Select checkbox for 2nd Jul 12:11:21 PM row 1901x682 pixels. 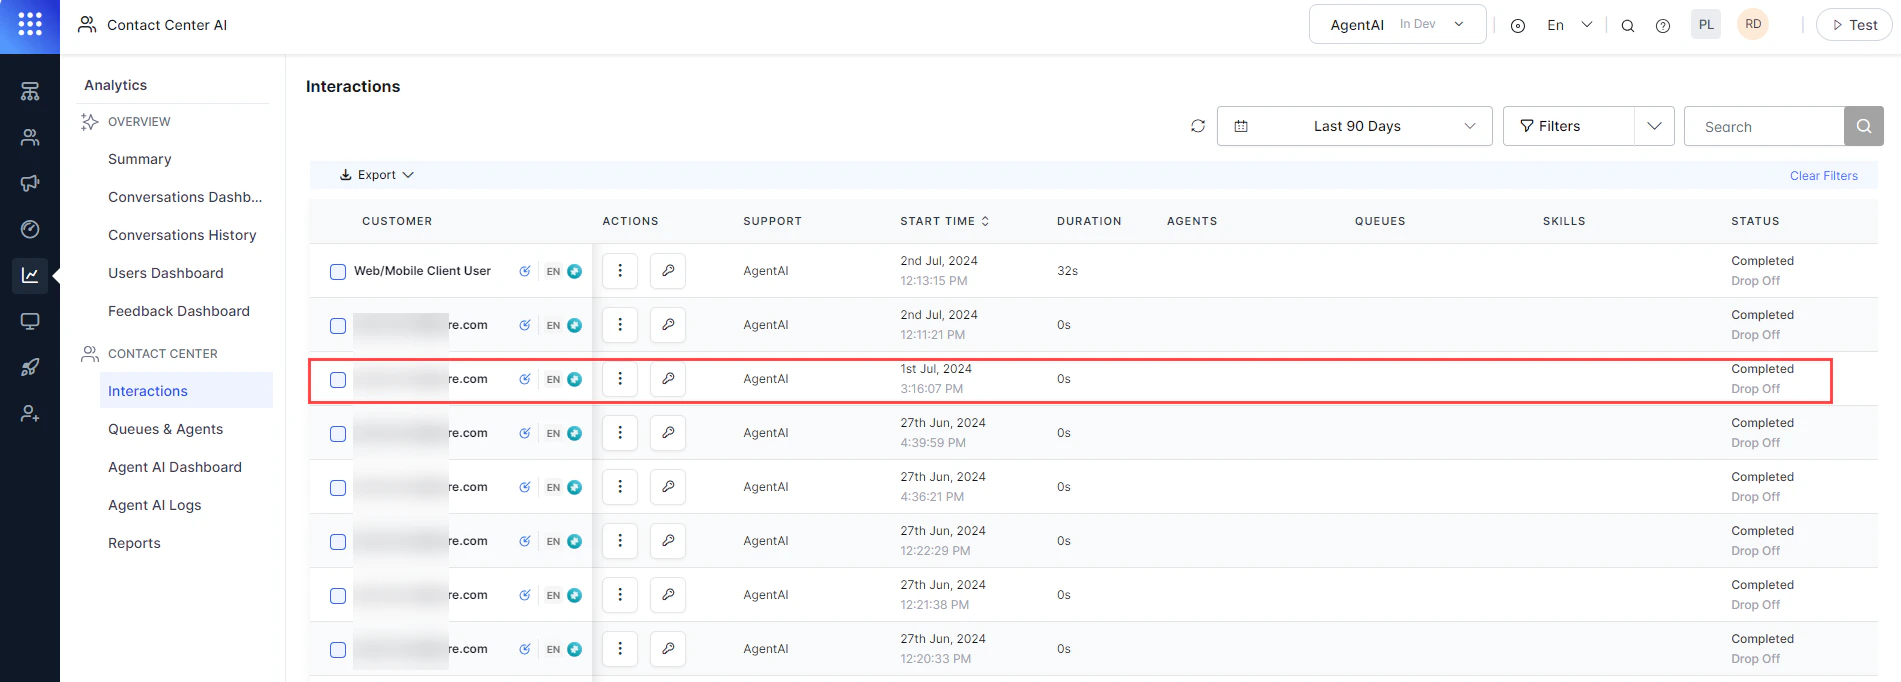coord(338,326)
